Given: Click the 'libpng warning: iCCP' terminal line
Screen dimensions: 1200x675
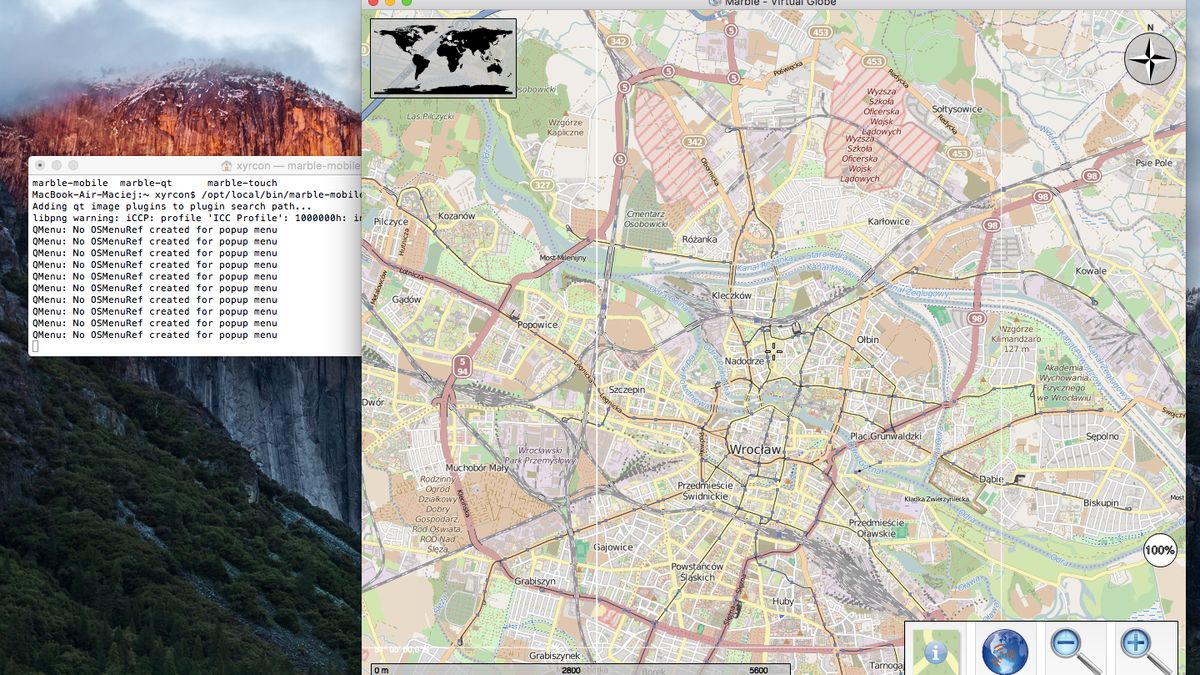Looking at the screenshot, I should point(196,218).
